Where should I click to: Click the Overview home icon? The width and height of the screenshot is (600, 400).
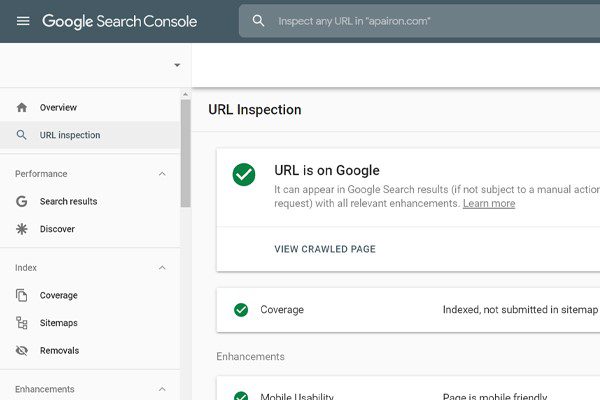click(x=22, y=108)
